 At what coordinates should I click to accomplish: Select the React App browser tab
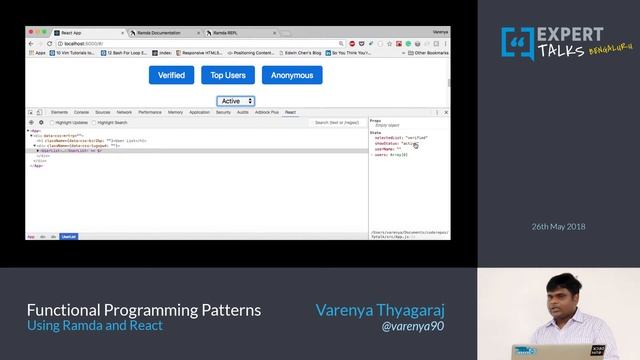click(x=88, y=33)
